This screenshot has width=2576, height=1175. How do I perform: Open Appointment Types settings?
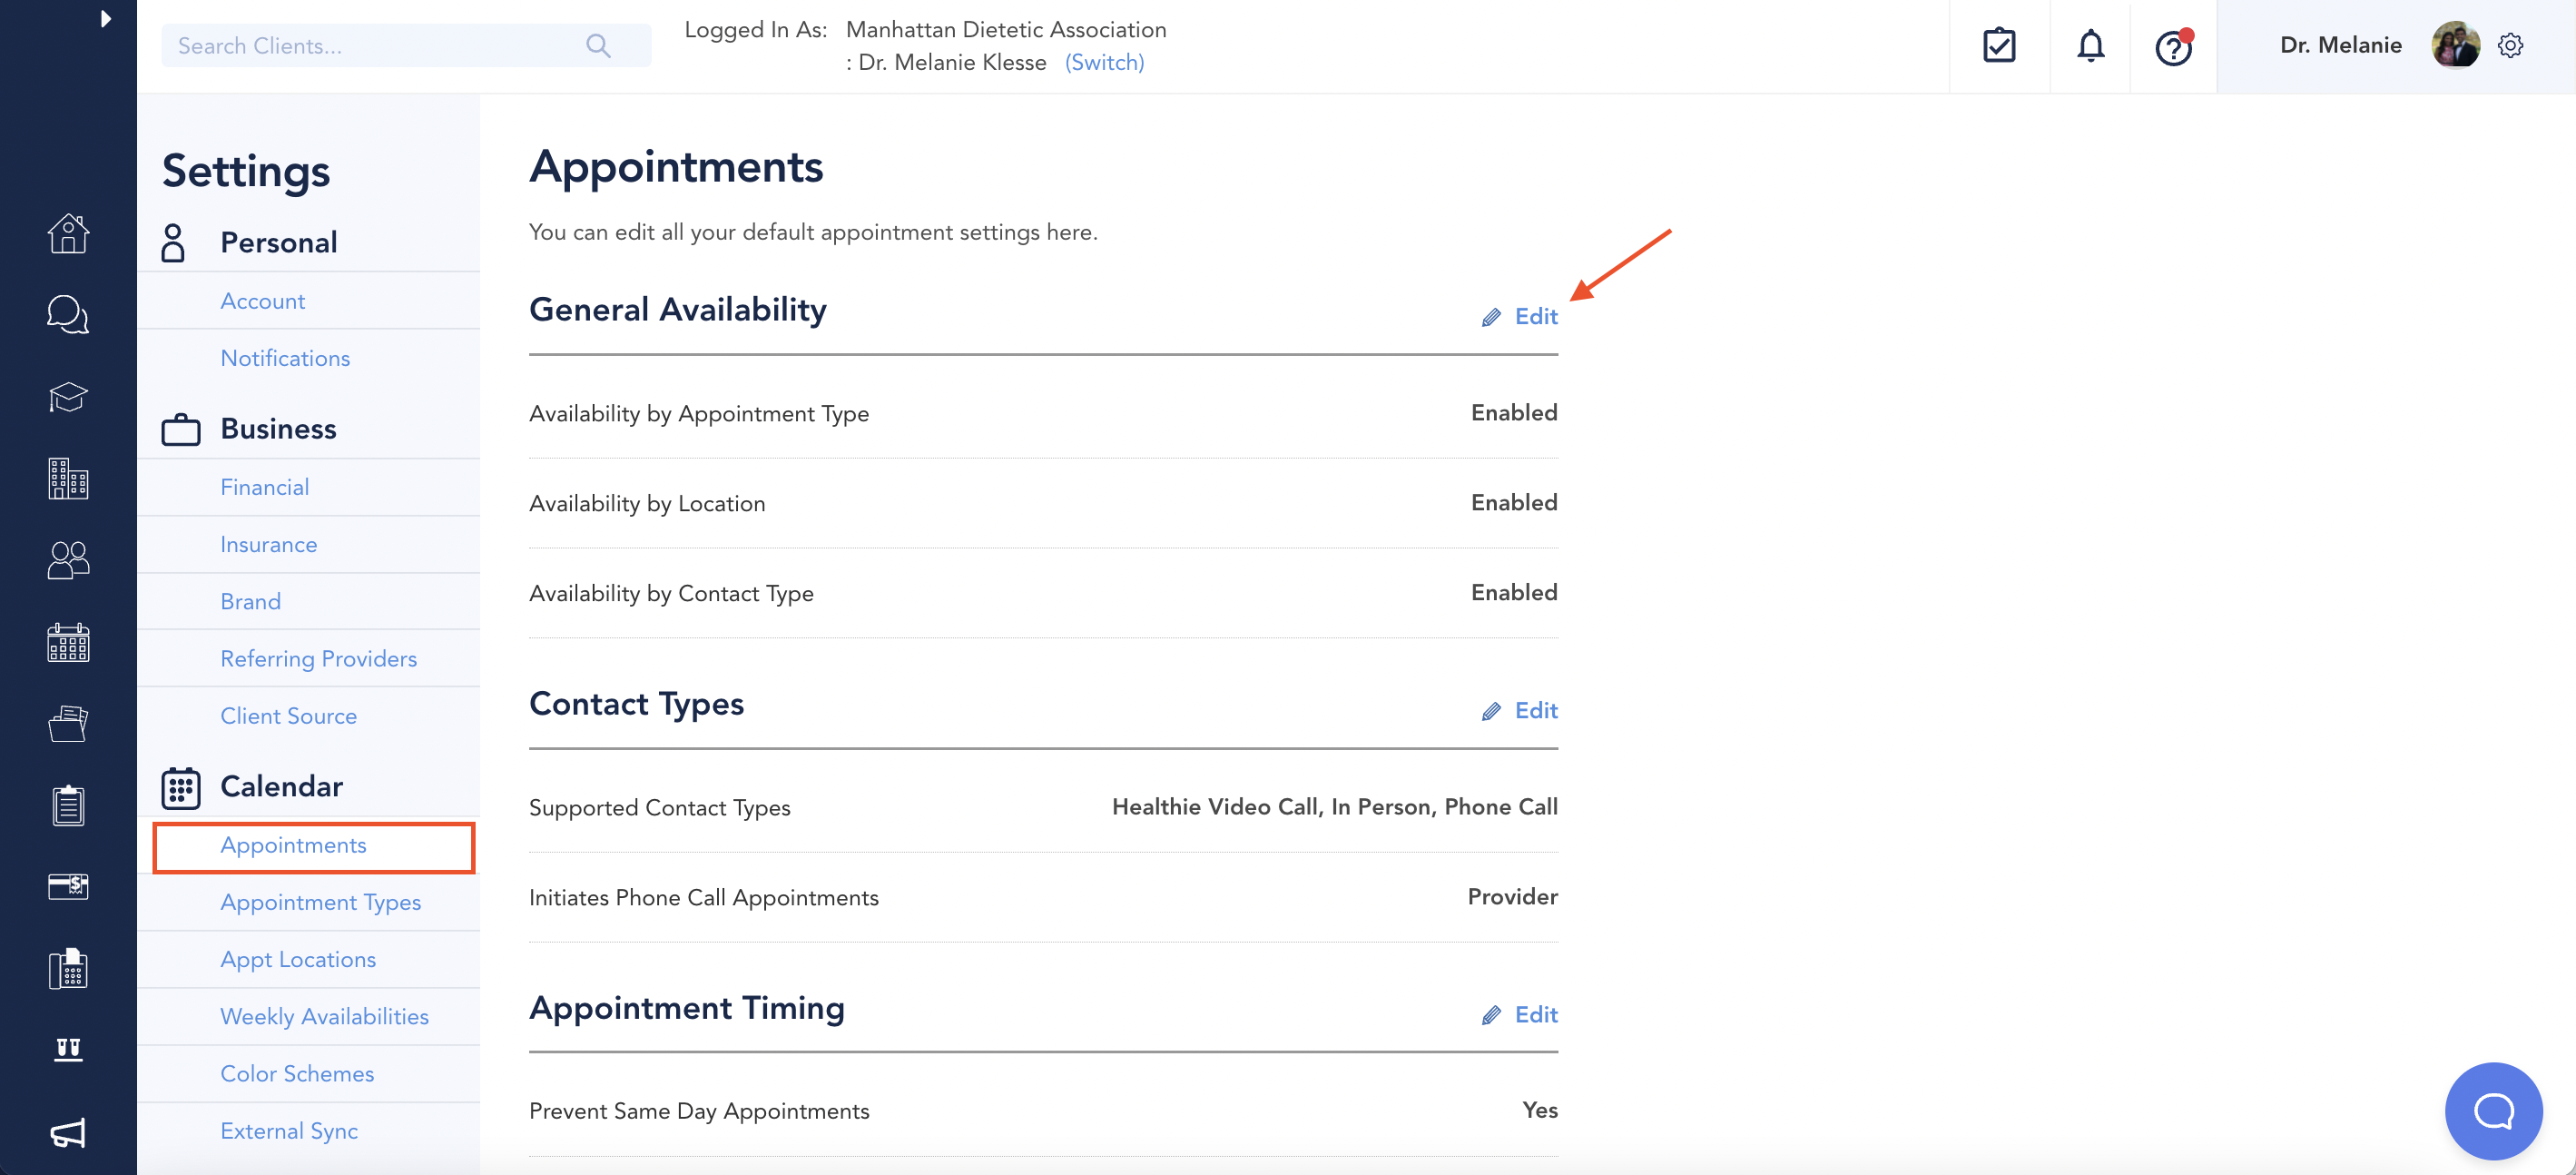tap(320, 902)
